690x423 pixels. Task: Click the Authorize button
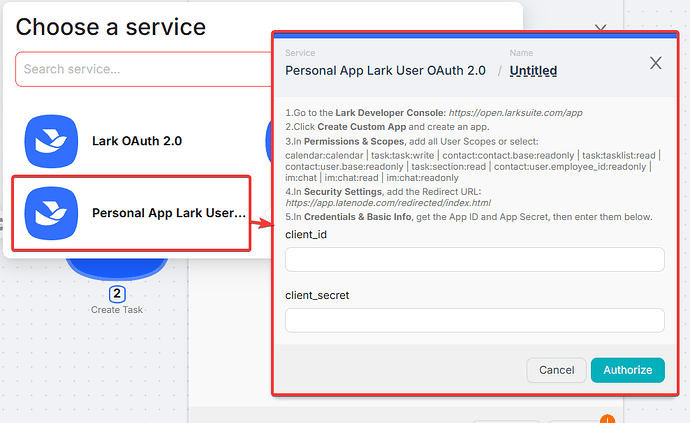628,370
